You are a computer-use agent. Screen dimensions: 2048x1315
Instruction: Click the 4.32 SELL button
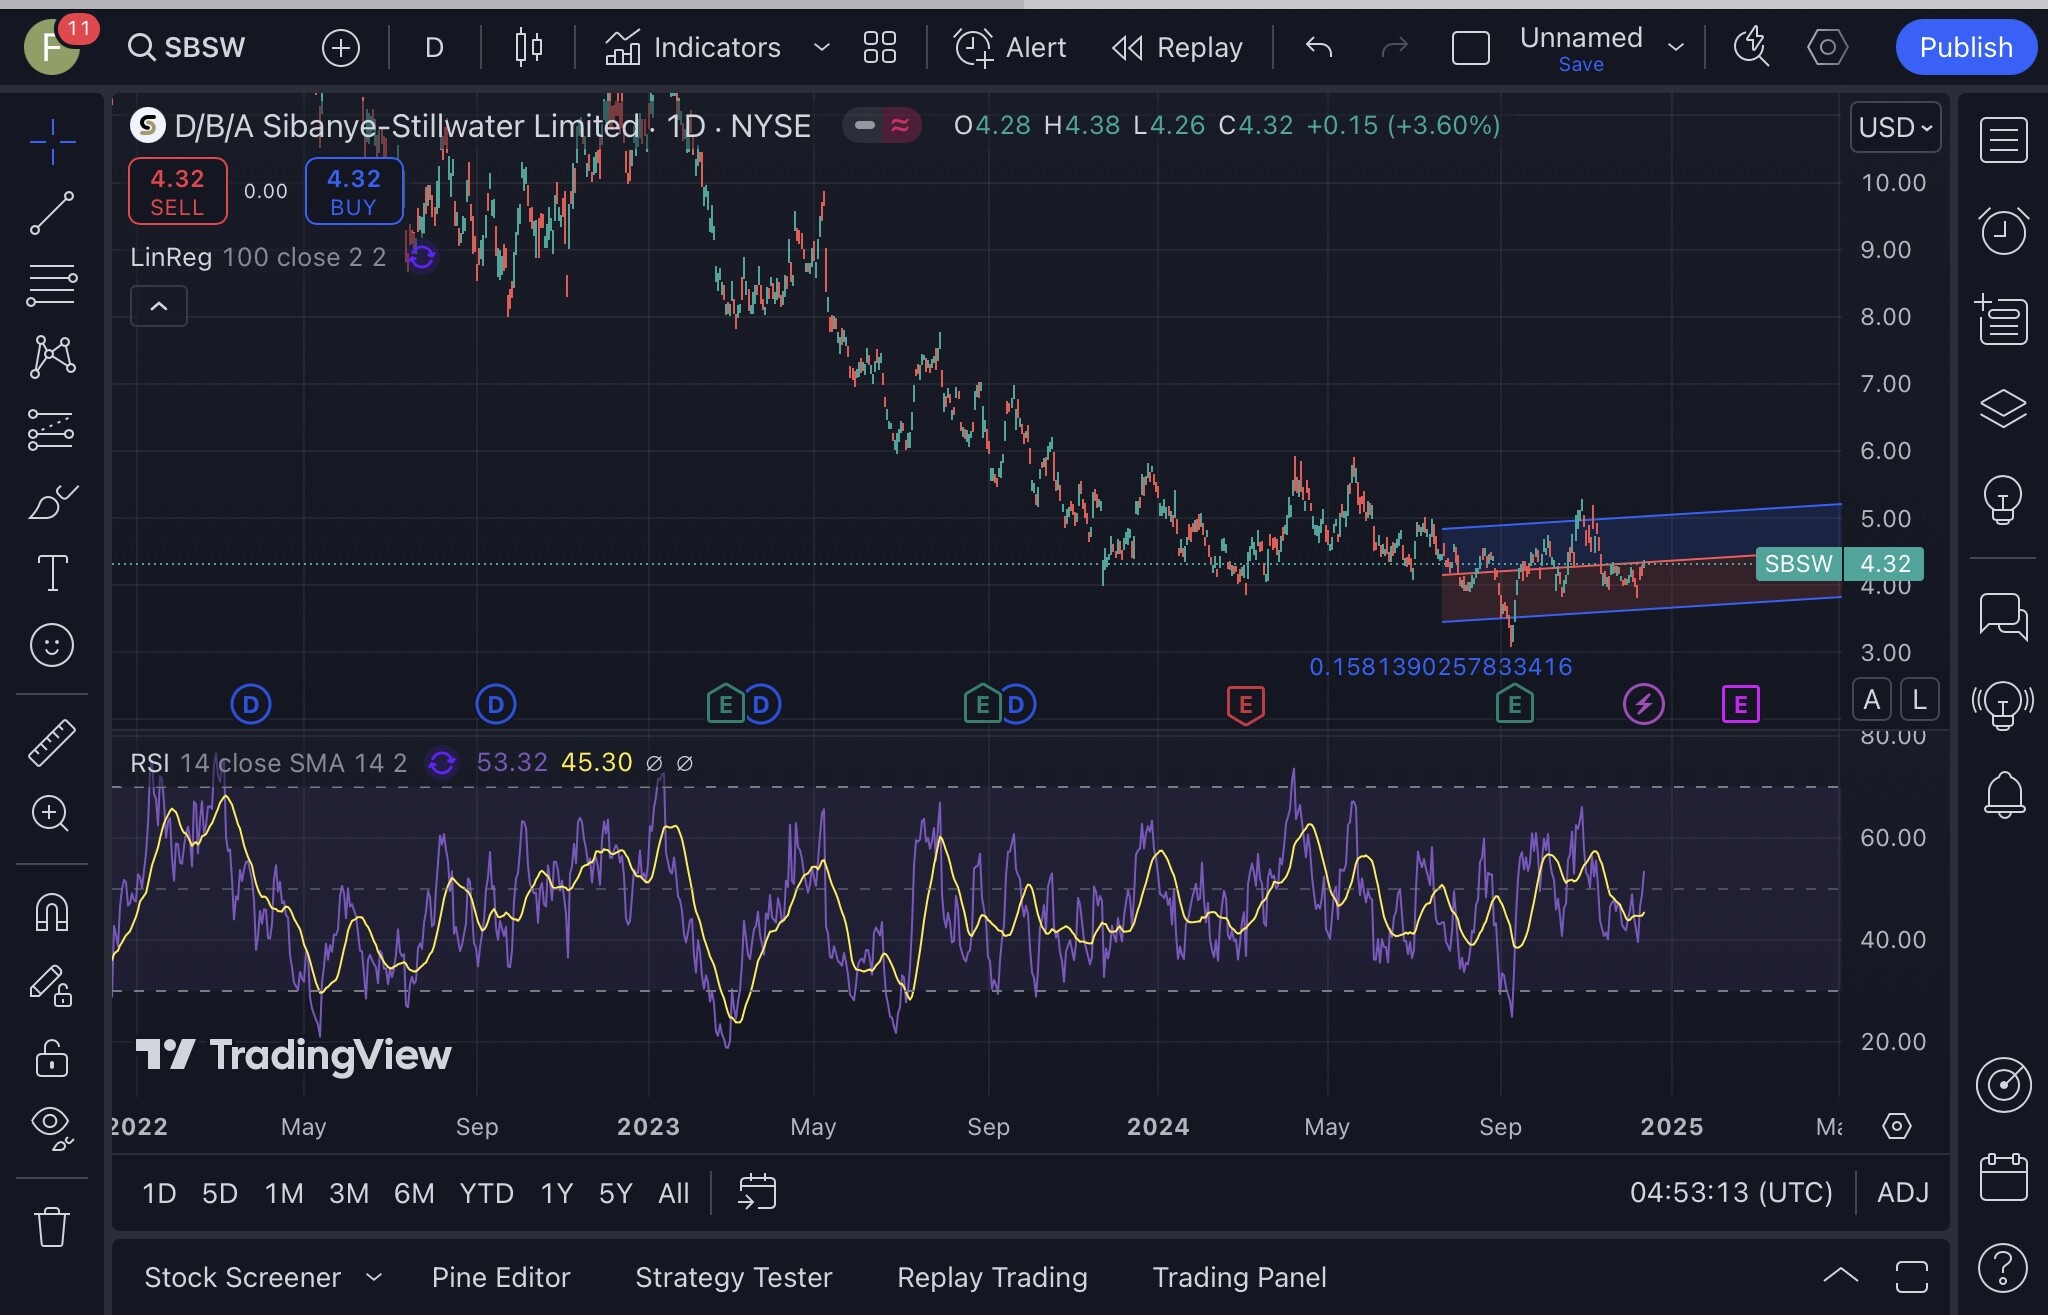177,192
